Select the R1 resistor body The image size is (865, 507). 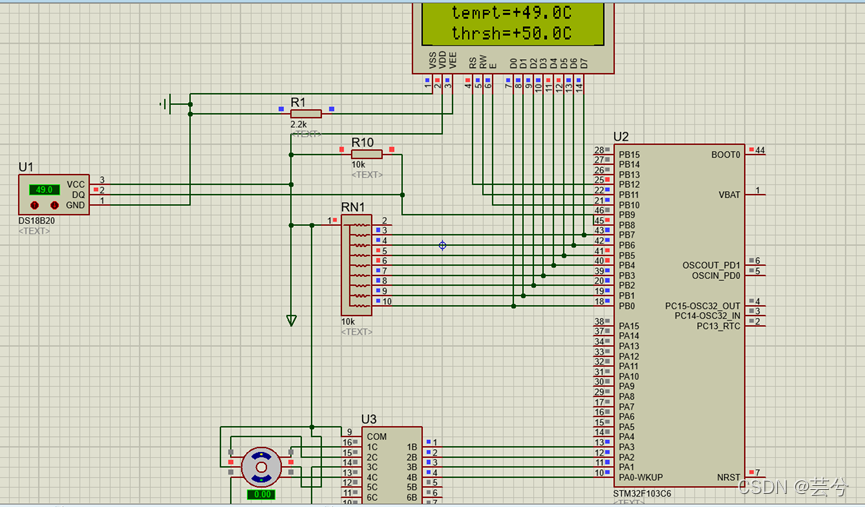306,114
